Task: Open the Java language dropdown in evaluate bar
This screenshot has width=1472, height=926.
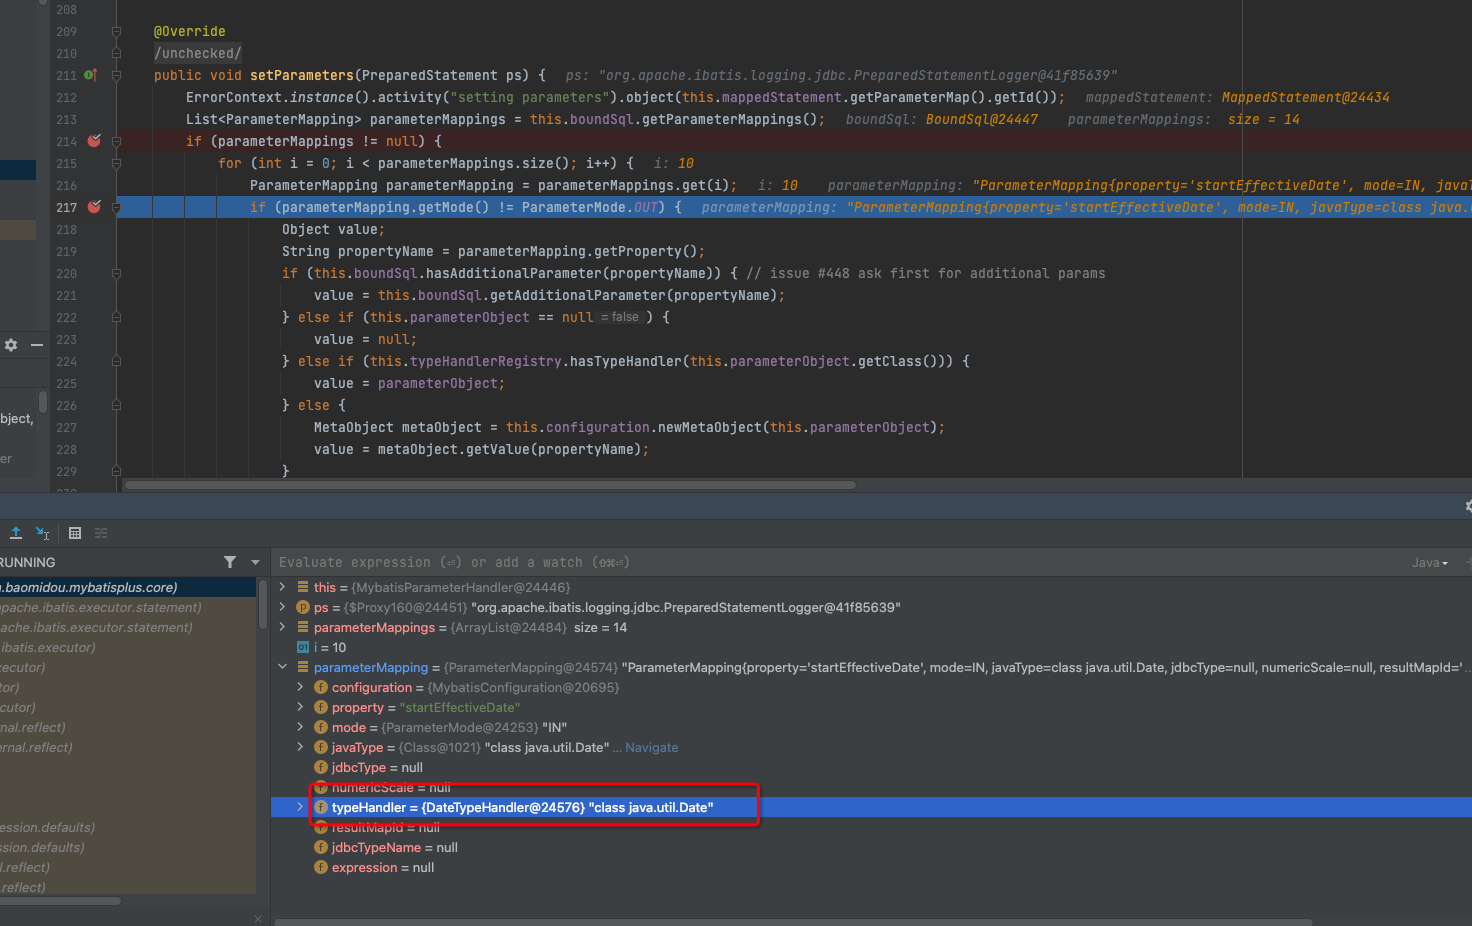Action: [1429, 563]
